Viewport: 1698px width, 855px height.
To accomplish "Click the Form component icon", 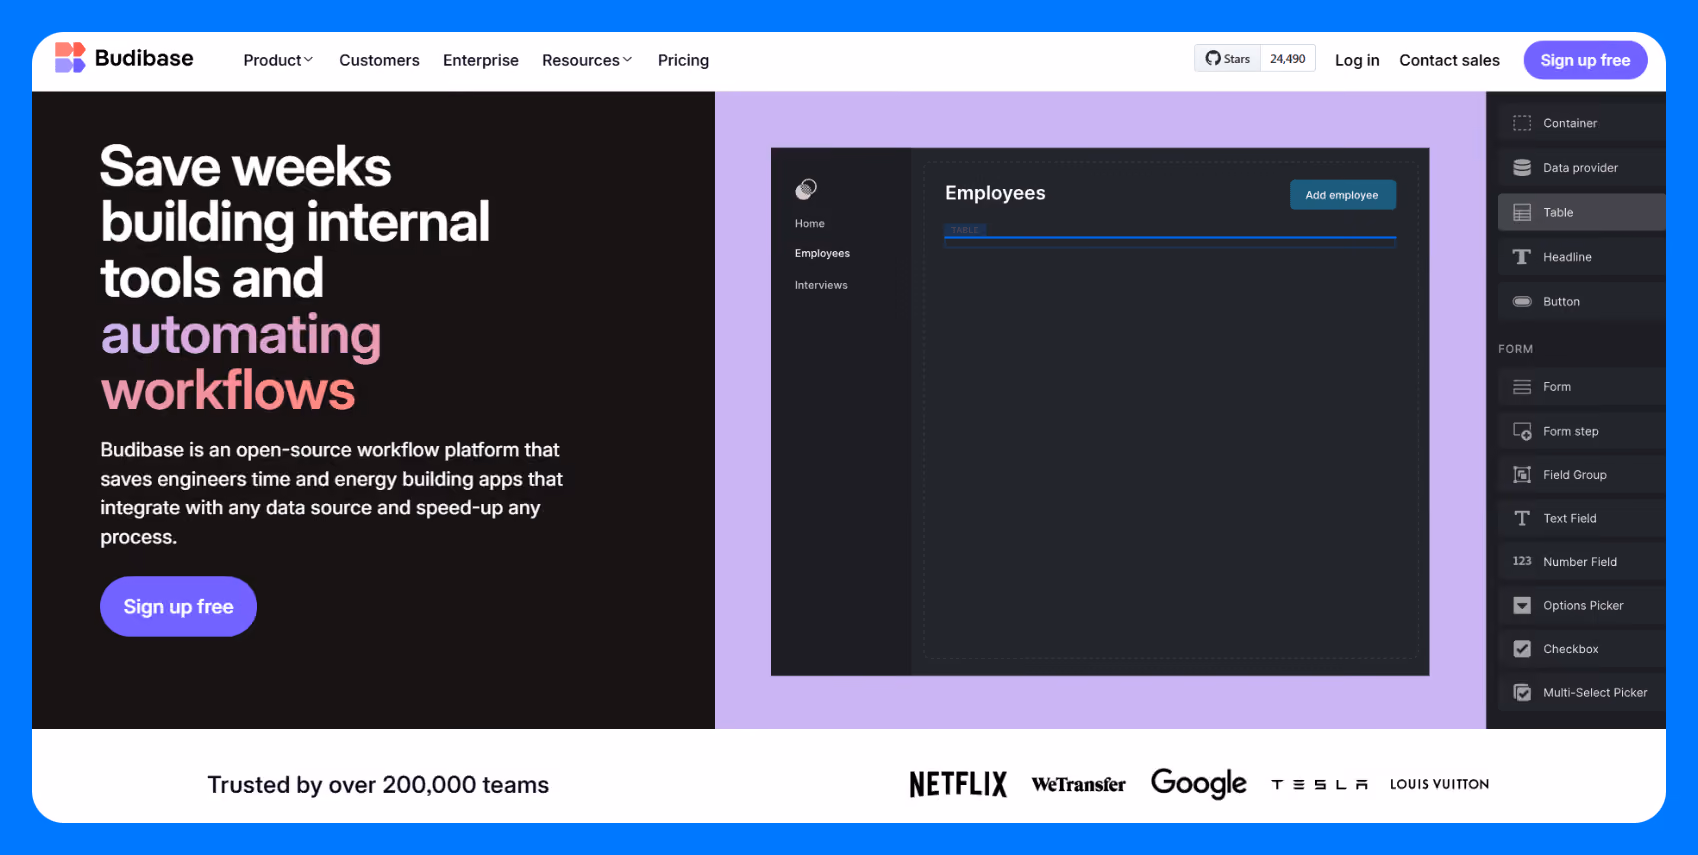I will (x=1522, y=387).
